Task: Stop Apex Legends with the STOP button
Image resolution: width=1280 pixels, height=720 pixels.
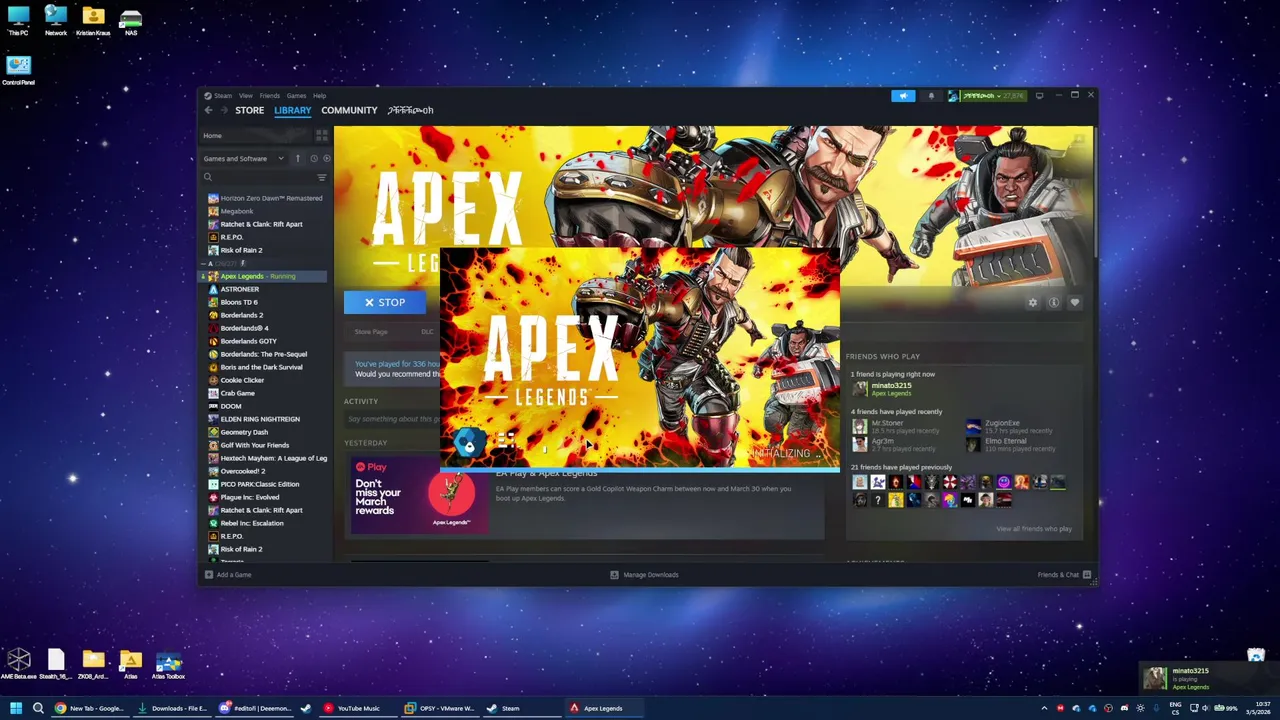Action: point(385,302)
